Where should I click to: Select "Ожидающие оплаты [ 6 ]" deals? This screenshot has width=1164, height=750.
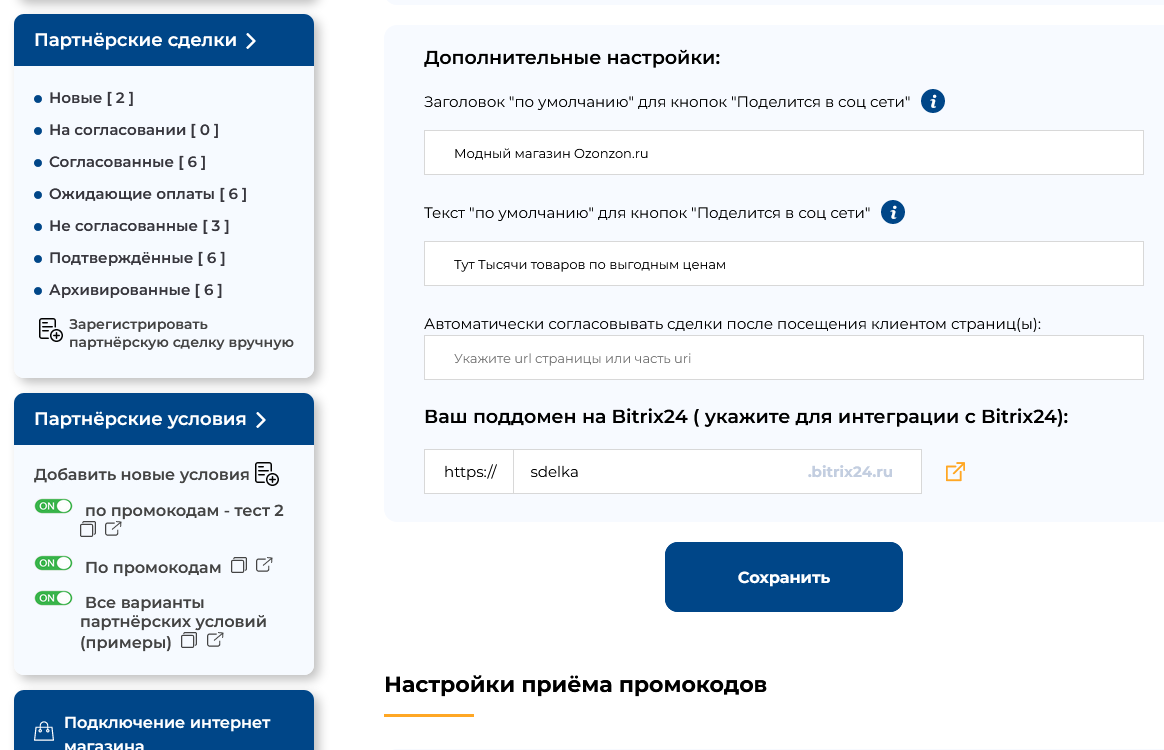pos(147,194)
